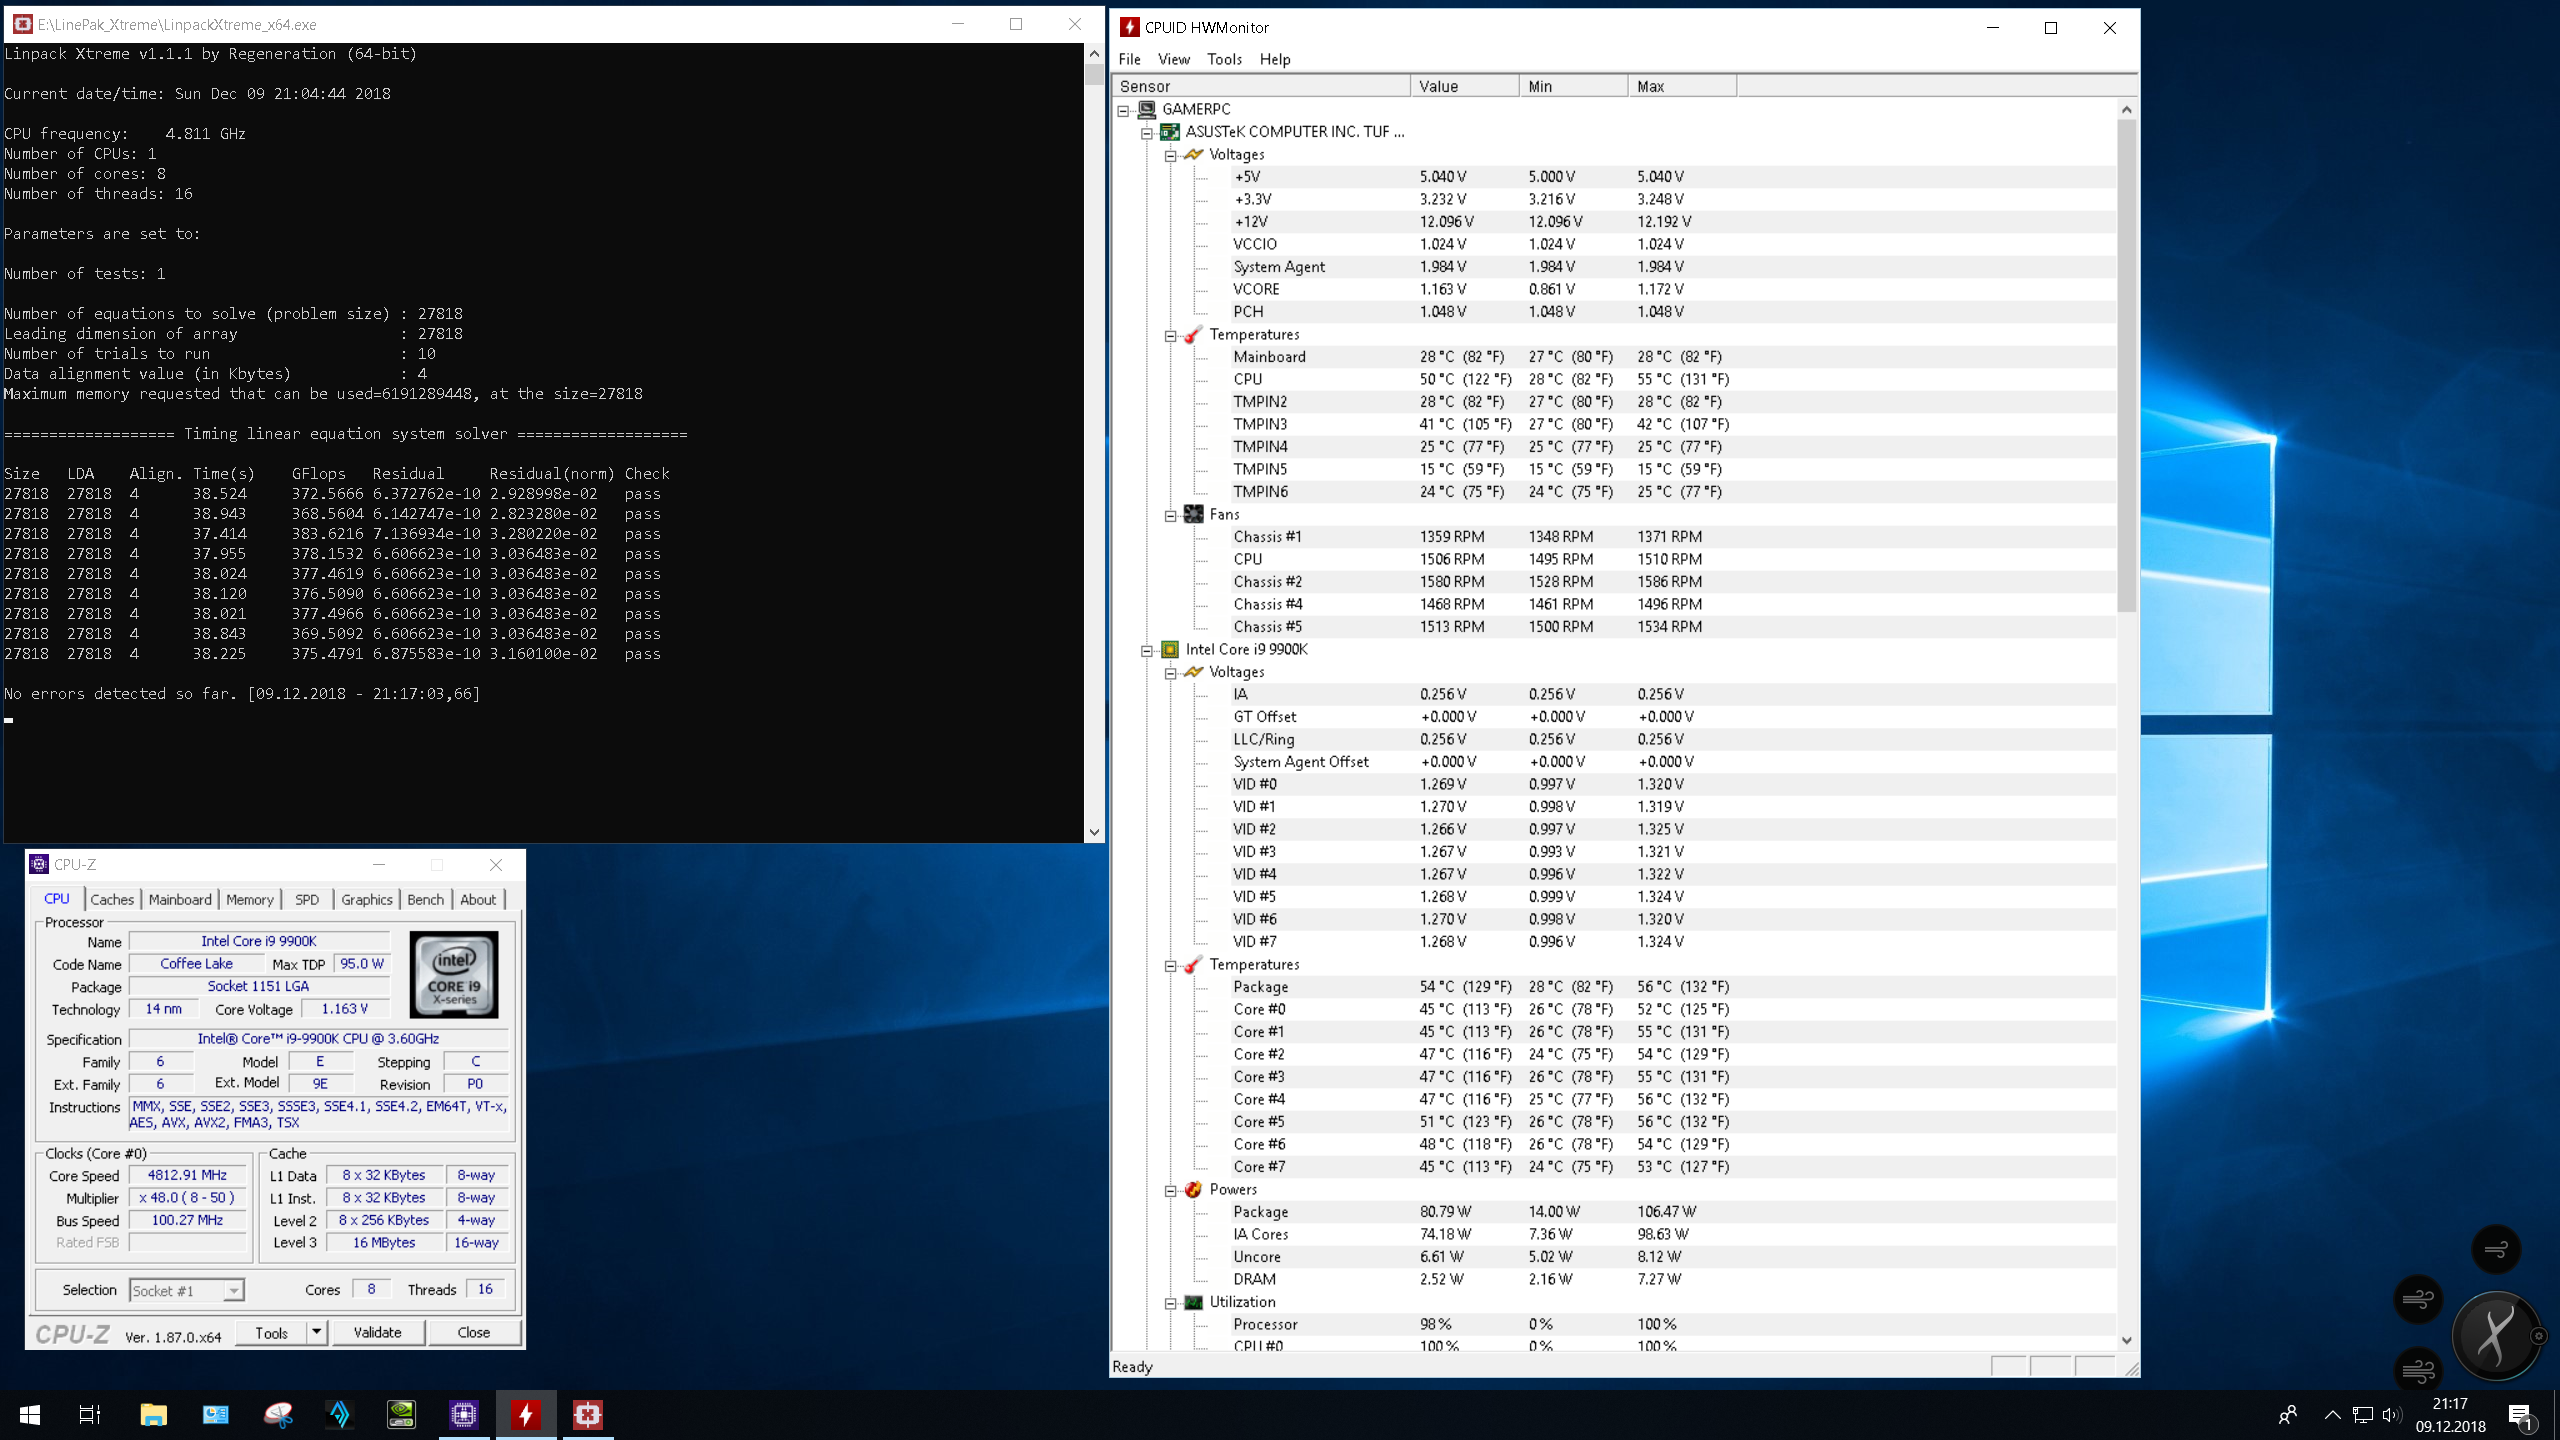Launch Snipping Tool from the taskbar
This screenshot has width=2560, height=1440.
coord(278,1415)
